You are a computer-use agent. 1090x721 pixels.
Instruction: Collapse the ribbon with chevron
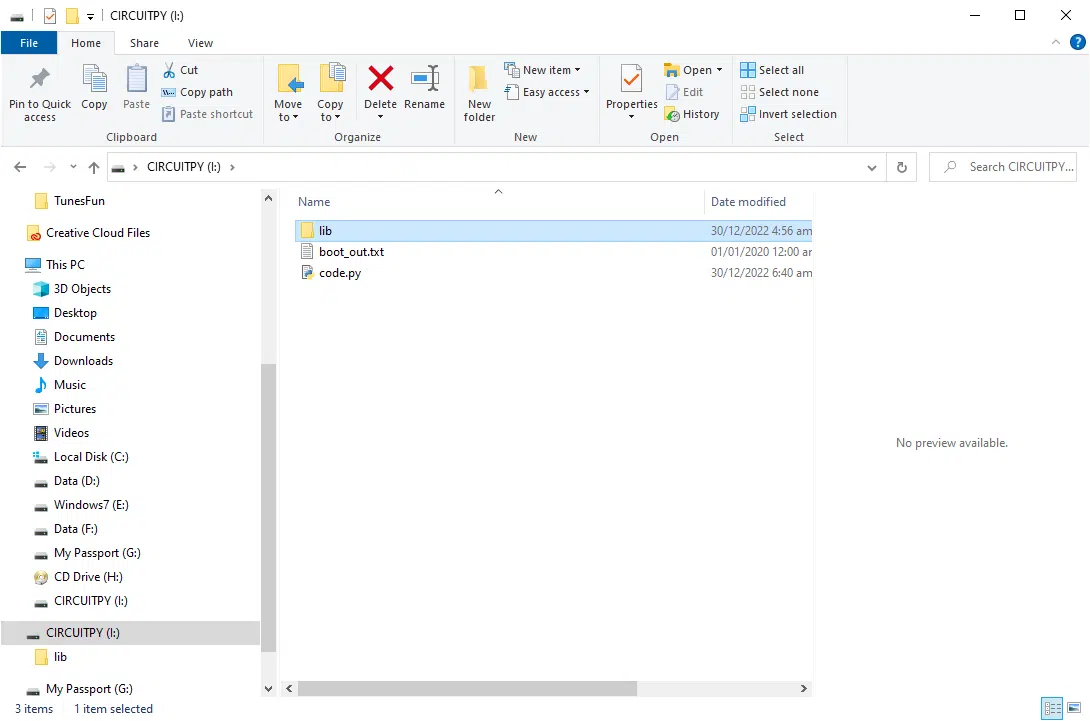pyautogui.click(x=1056, y=42)
